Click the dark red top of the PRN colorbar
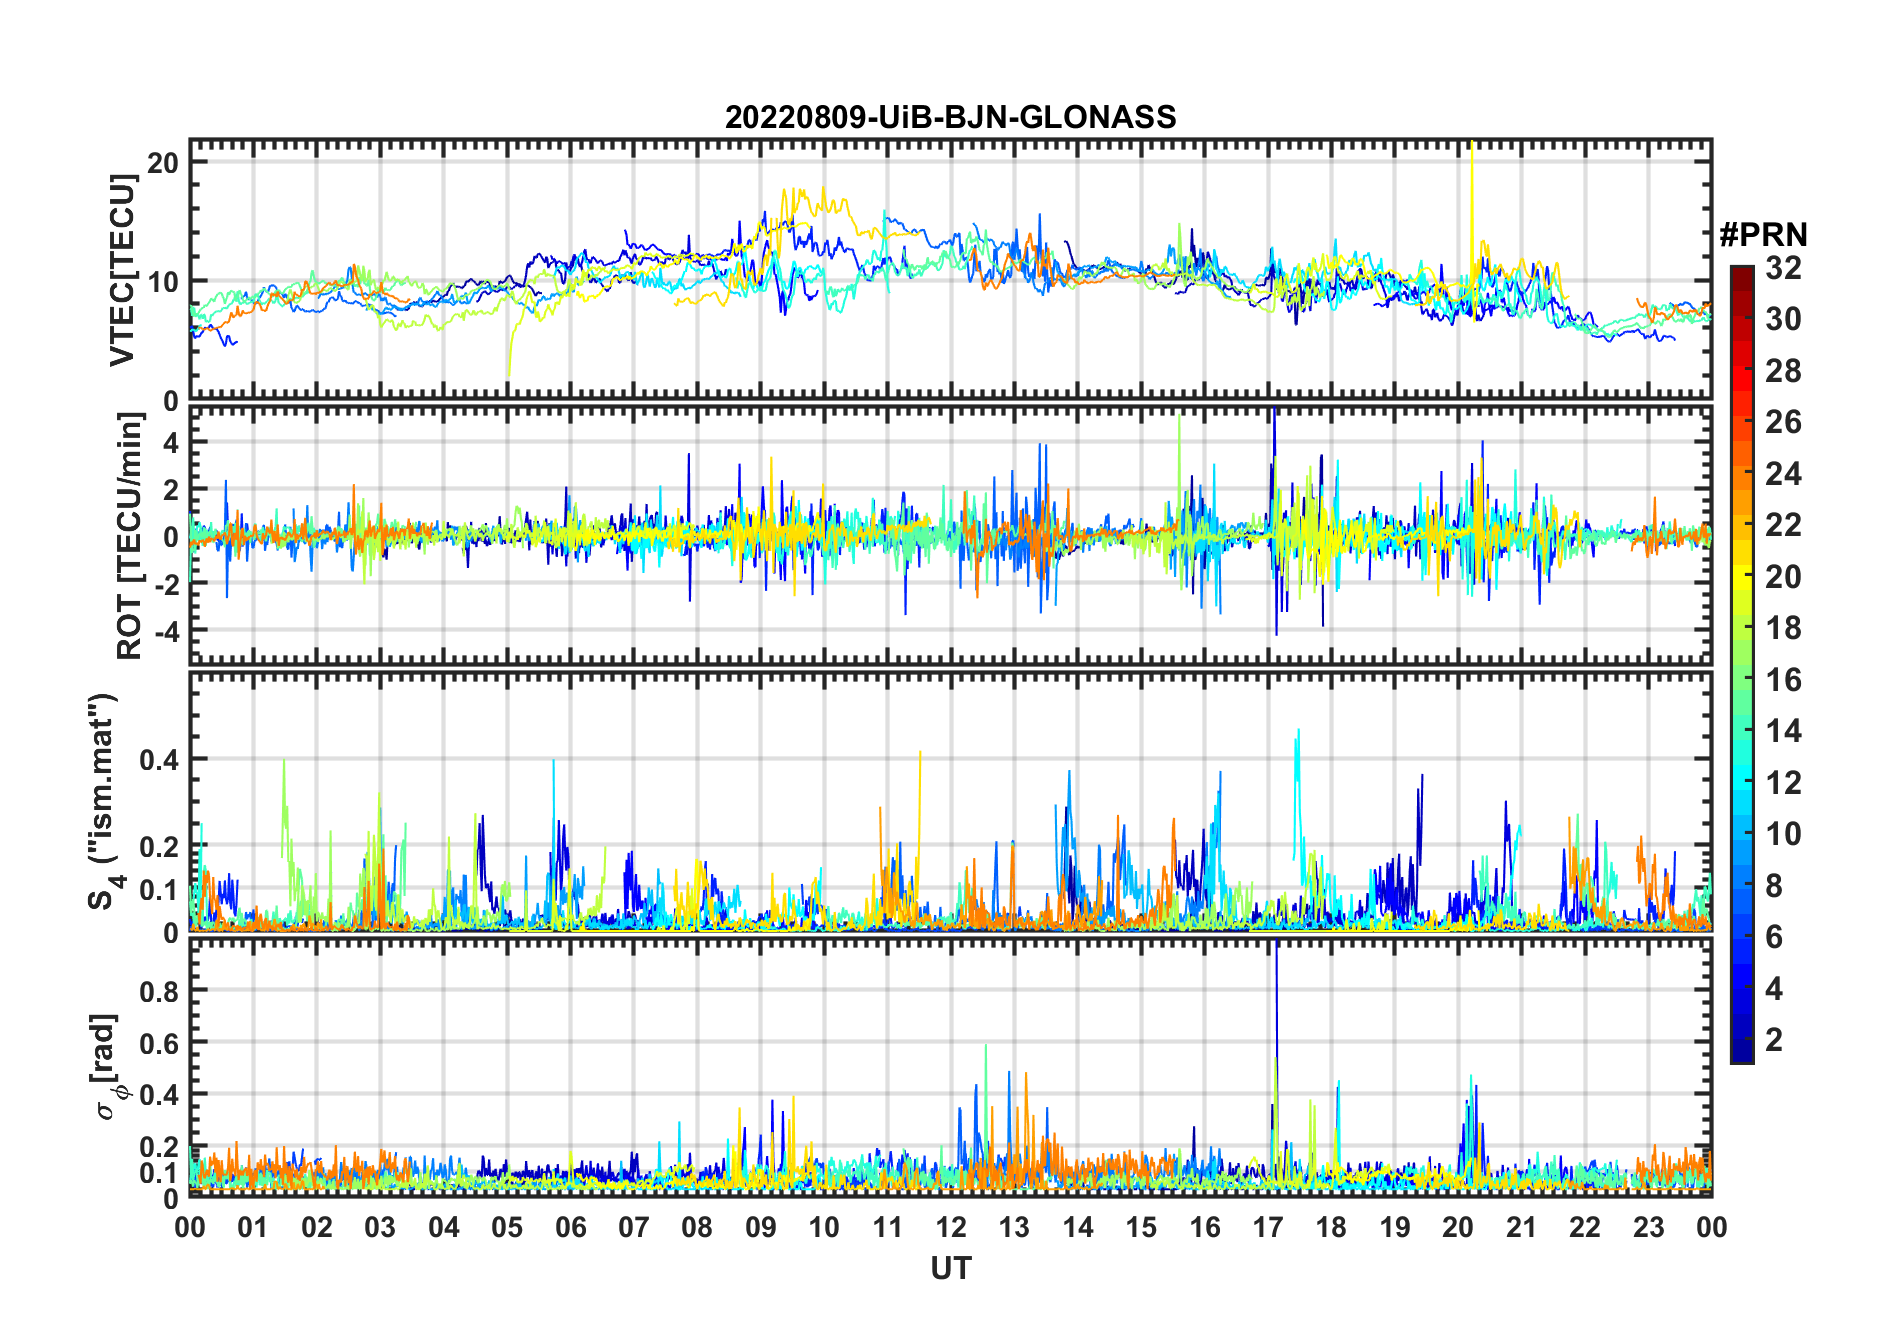 [x=1741, y=273]
